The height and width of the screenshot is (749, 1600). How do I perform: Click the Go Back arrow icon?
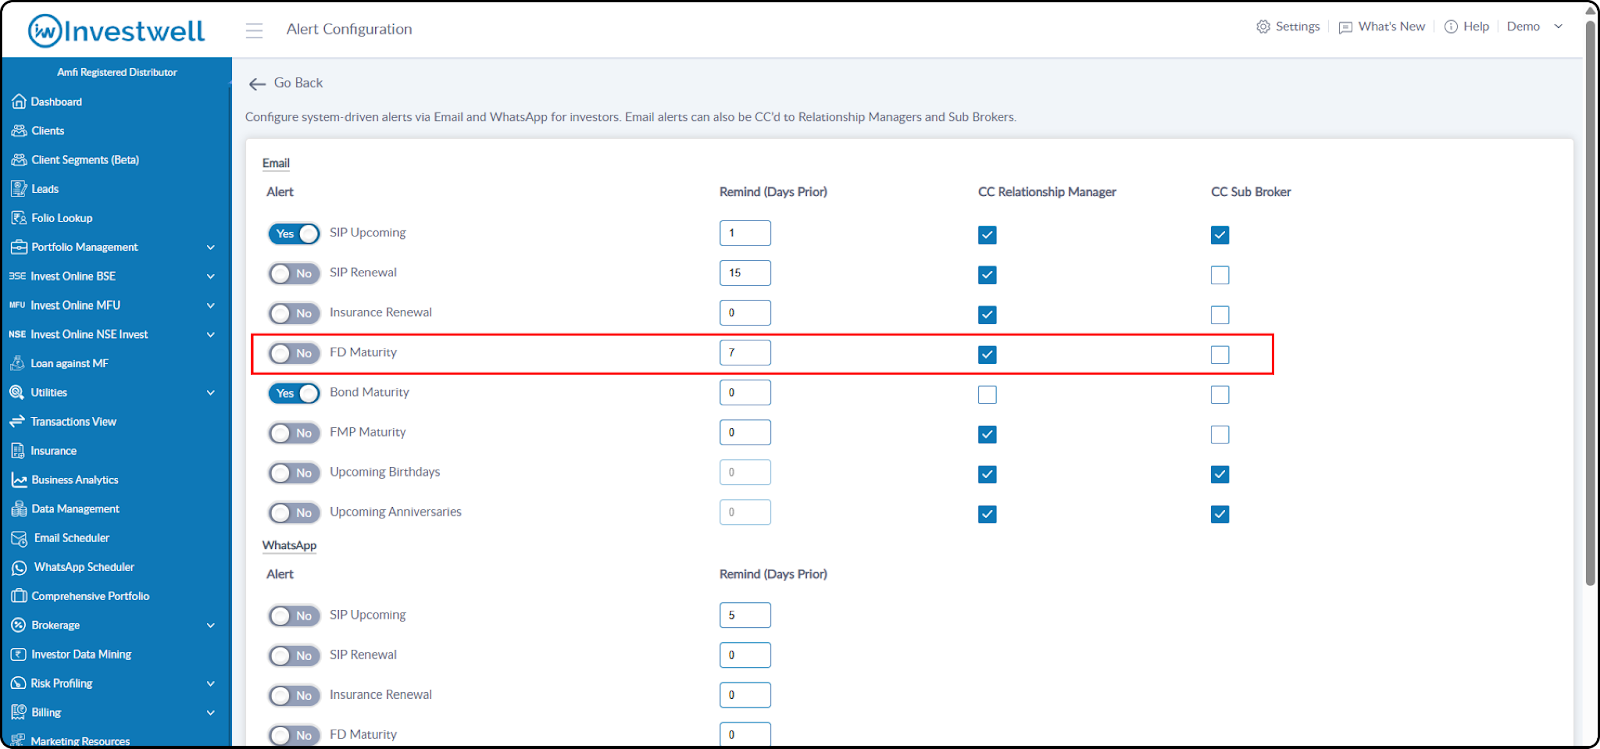click(x=257, y=84)
